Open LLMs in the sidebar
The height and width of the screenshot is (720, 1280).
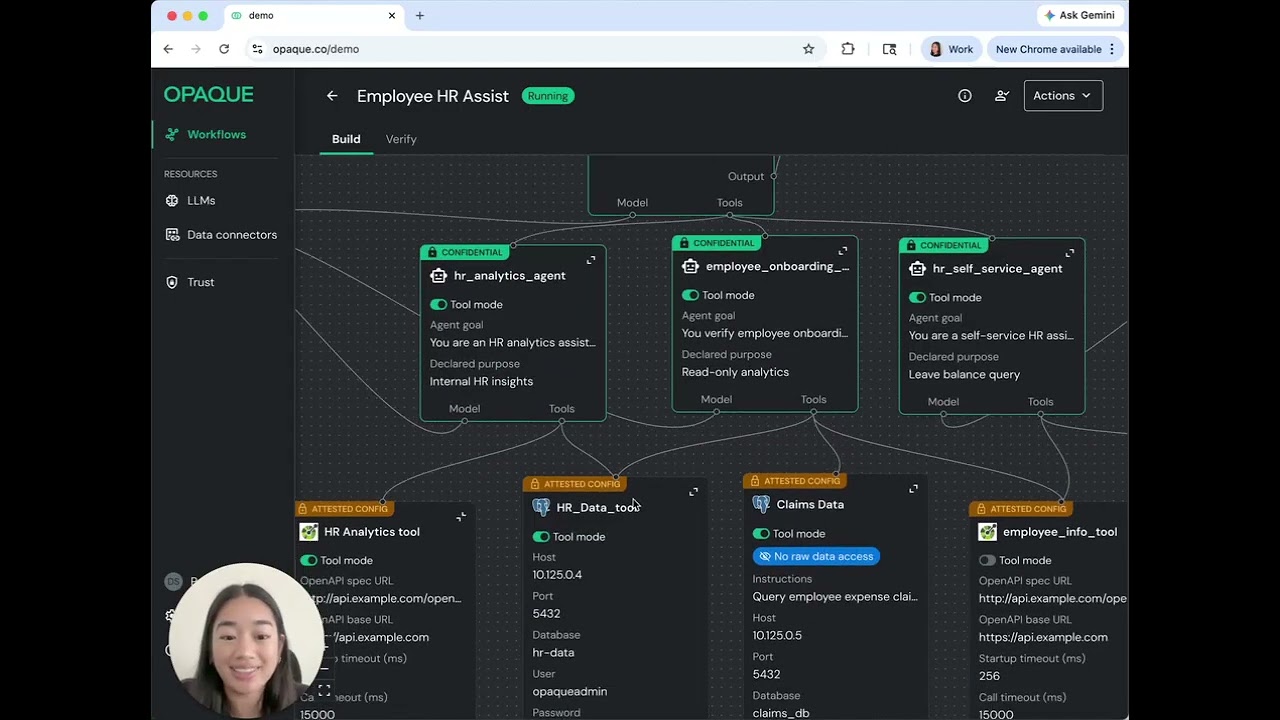(x=201, y=200)
